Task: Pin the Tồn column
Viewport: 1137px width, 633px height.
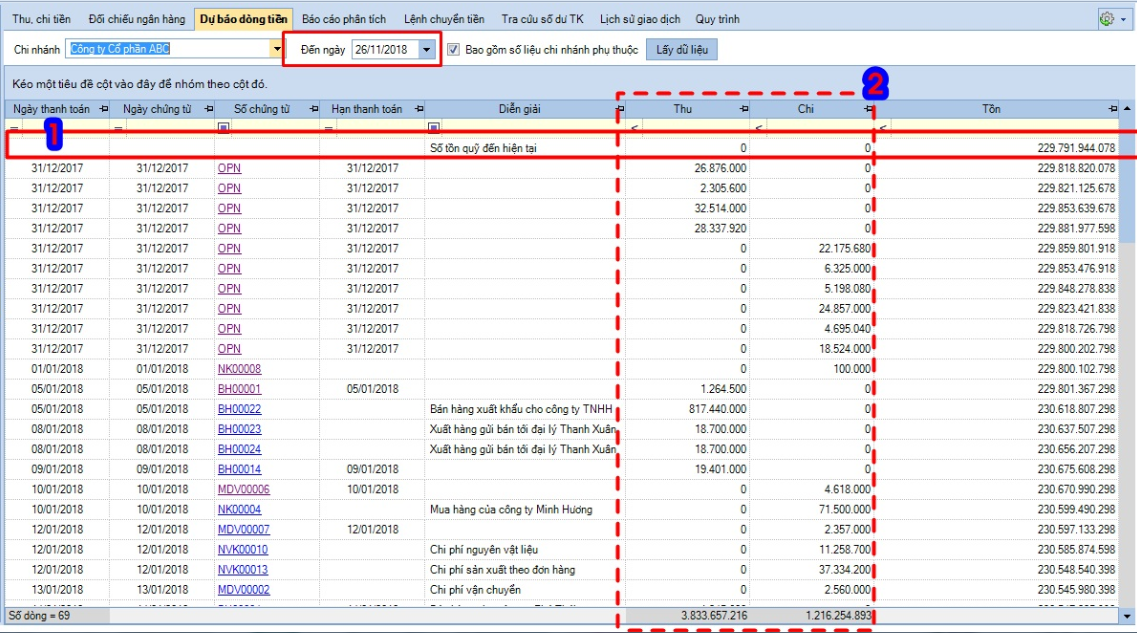Action: coord(1113,109)
